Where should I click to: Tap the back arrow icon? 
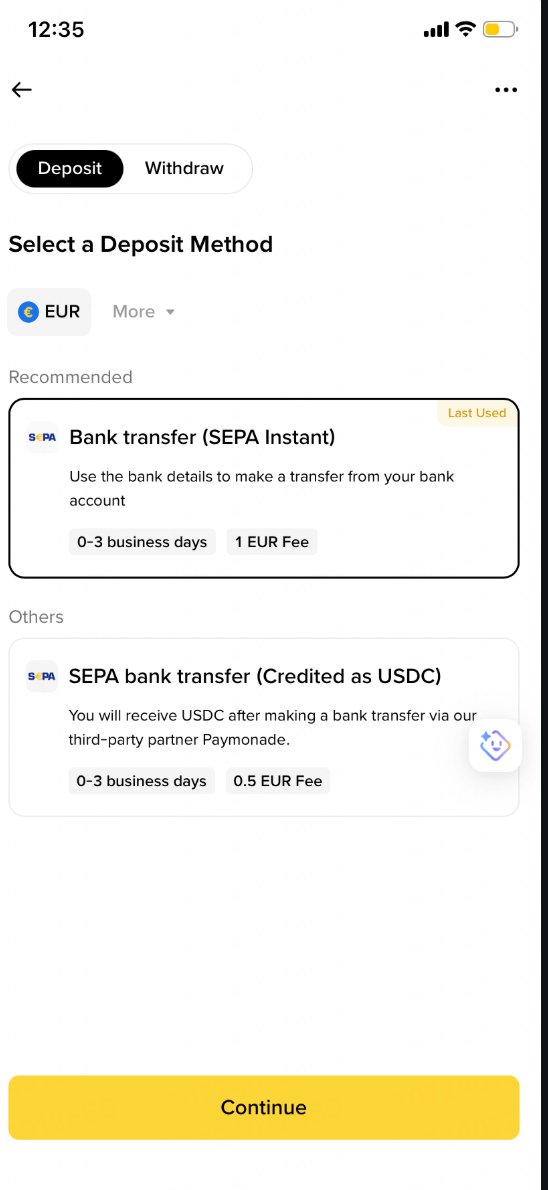tap(21, 90)
